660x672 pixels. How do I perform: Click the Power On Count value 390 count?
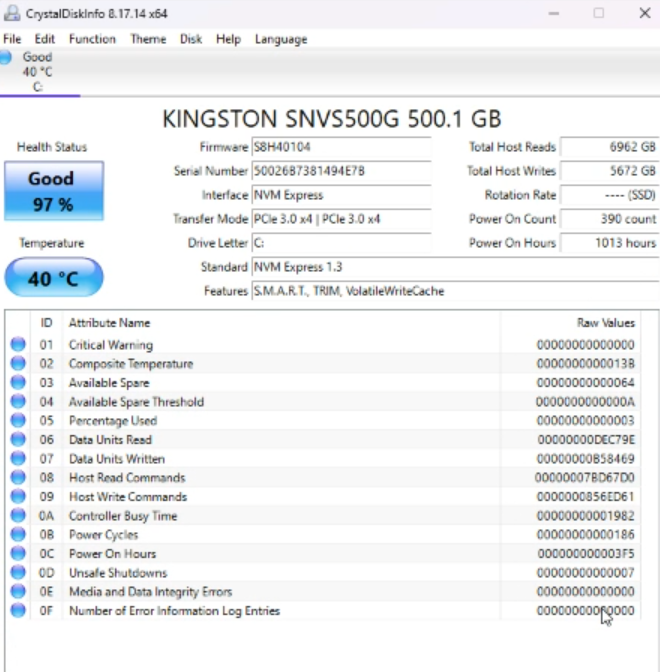click(x=609, y=219)
